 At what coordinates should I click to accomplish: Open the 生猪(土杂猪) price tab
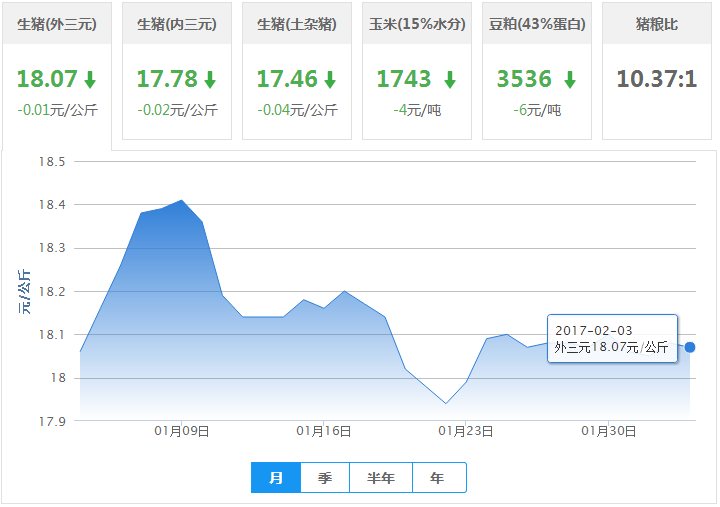[x=297, y=24]
